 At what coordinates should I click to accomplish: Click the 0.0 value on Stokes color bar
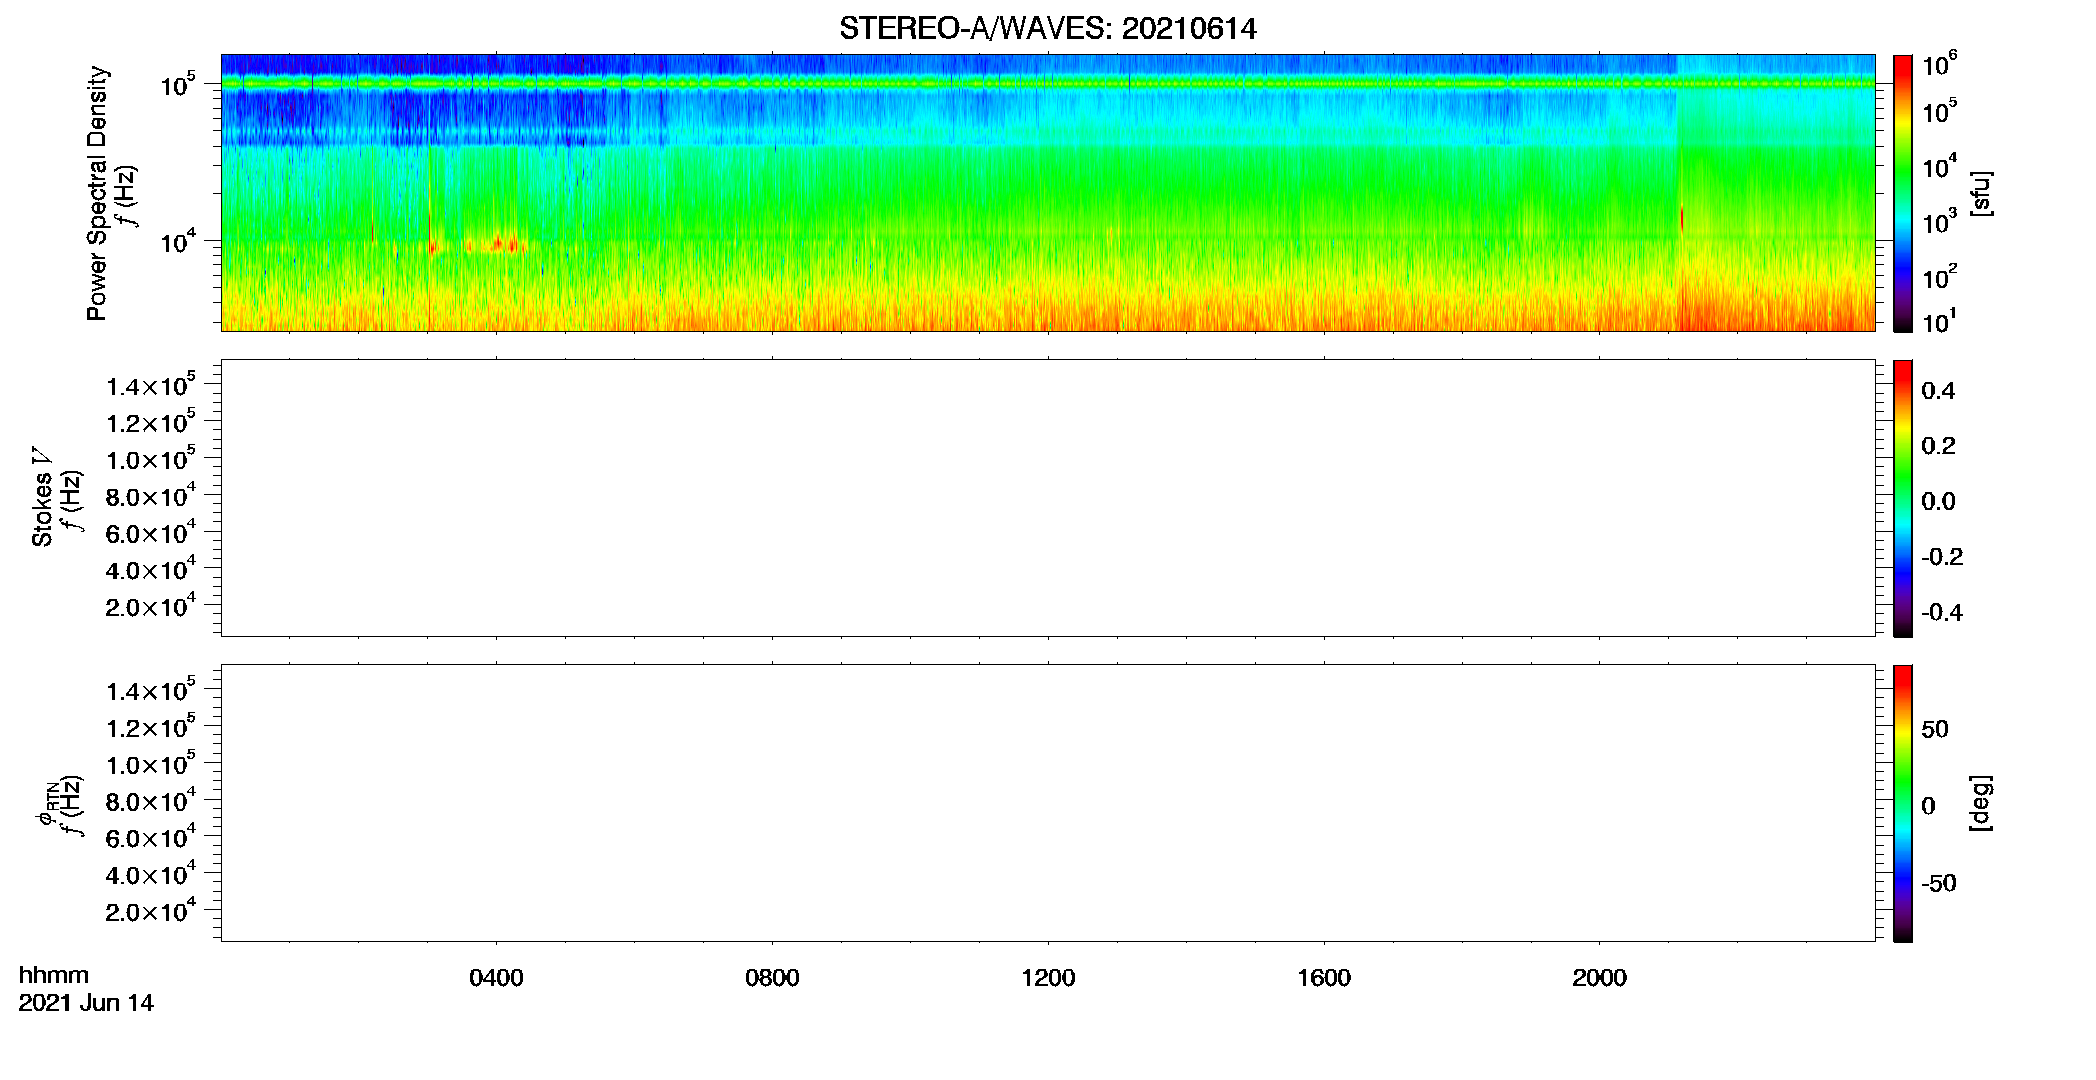click(1938, 502)
